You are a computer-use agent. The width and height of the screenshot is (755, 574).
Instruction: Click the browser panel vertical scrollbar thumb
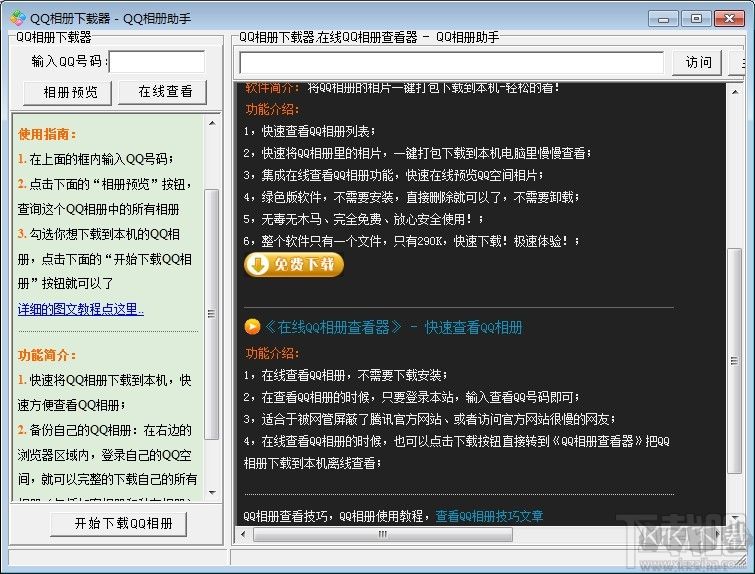[735, 361]
